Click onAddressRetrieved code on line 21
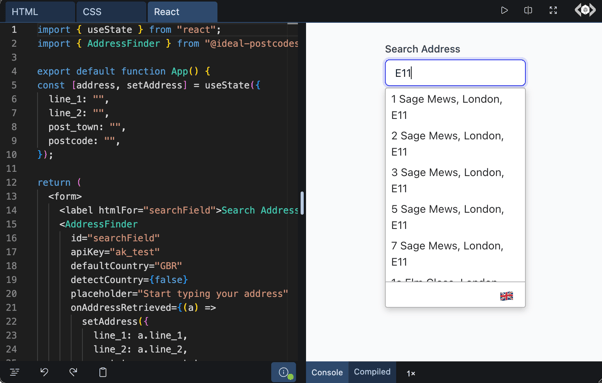The image size is (602, 383). coord(143,307)
